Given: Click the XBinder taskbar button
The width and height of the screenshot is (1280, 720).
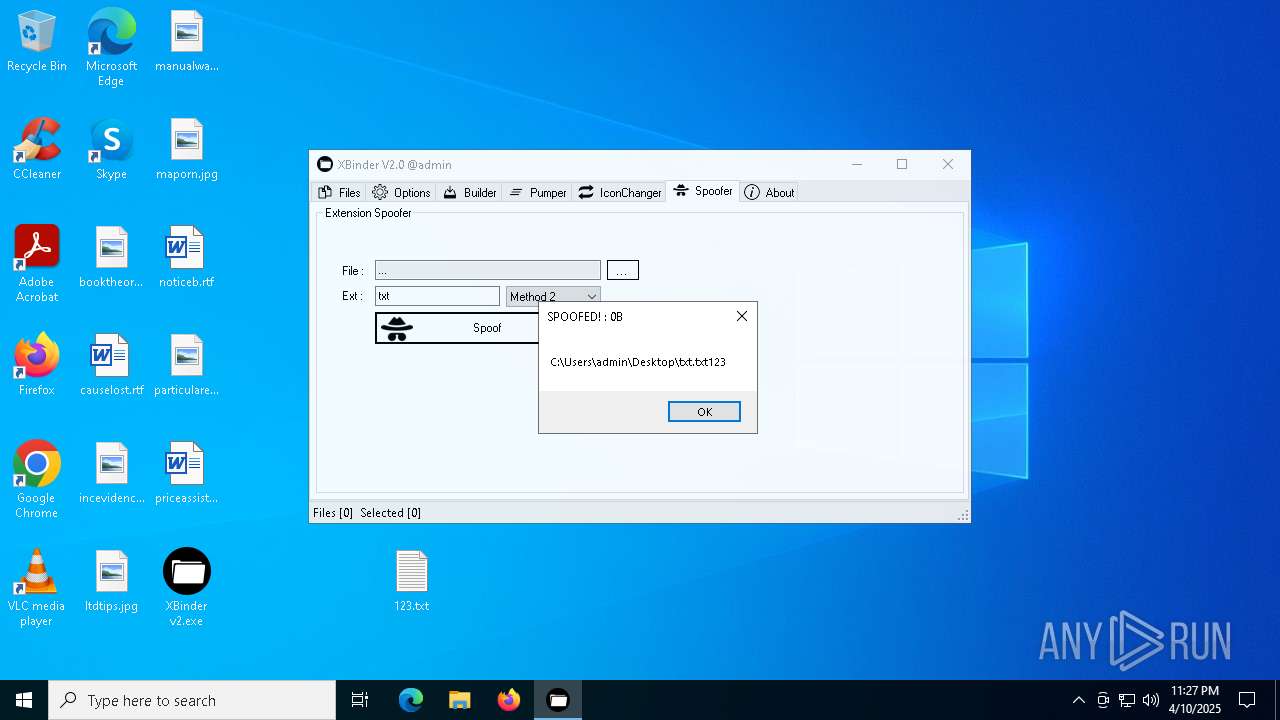Looking at the screenshot, I should coord(558,700).
